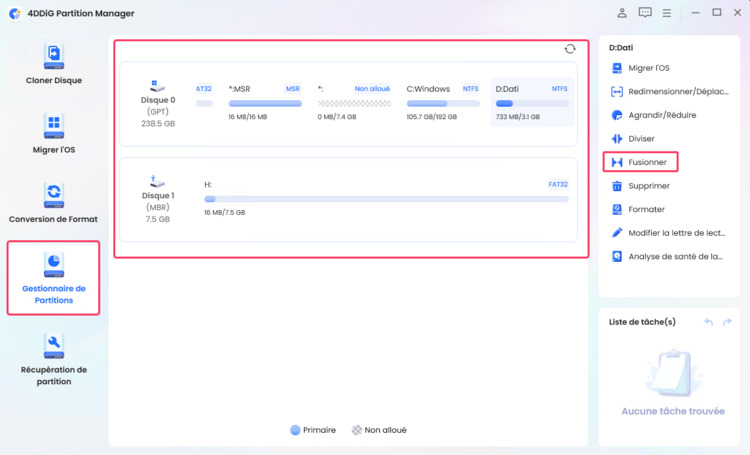The height and width of the screenshot is (455, 750).
Task: Click the 4DDiG app logo
Action: click(x=15, y=13)
